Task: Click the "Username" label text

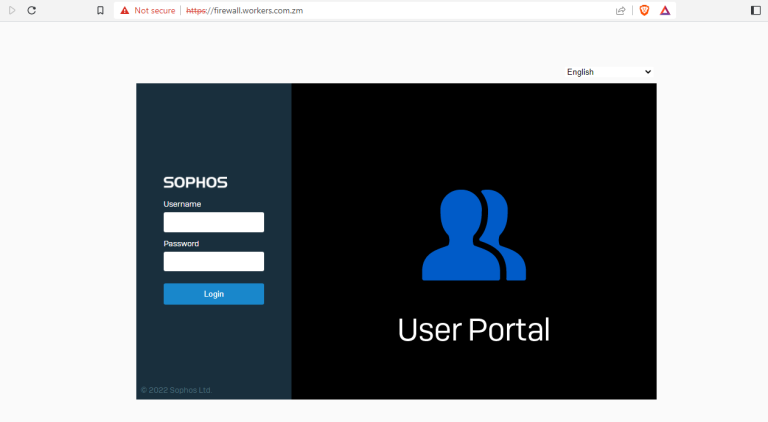Action: (182, 204)
